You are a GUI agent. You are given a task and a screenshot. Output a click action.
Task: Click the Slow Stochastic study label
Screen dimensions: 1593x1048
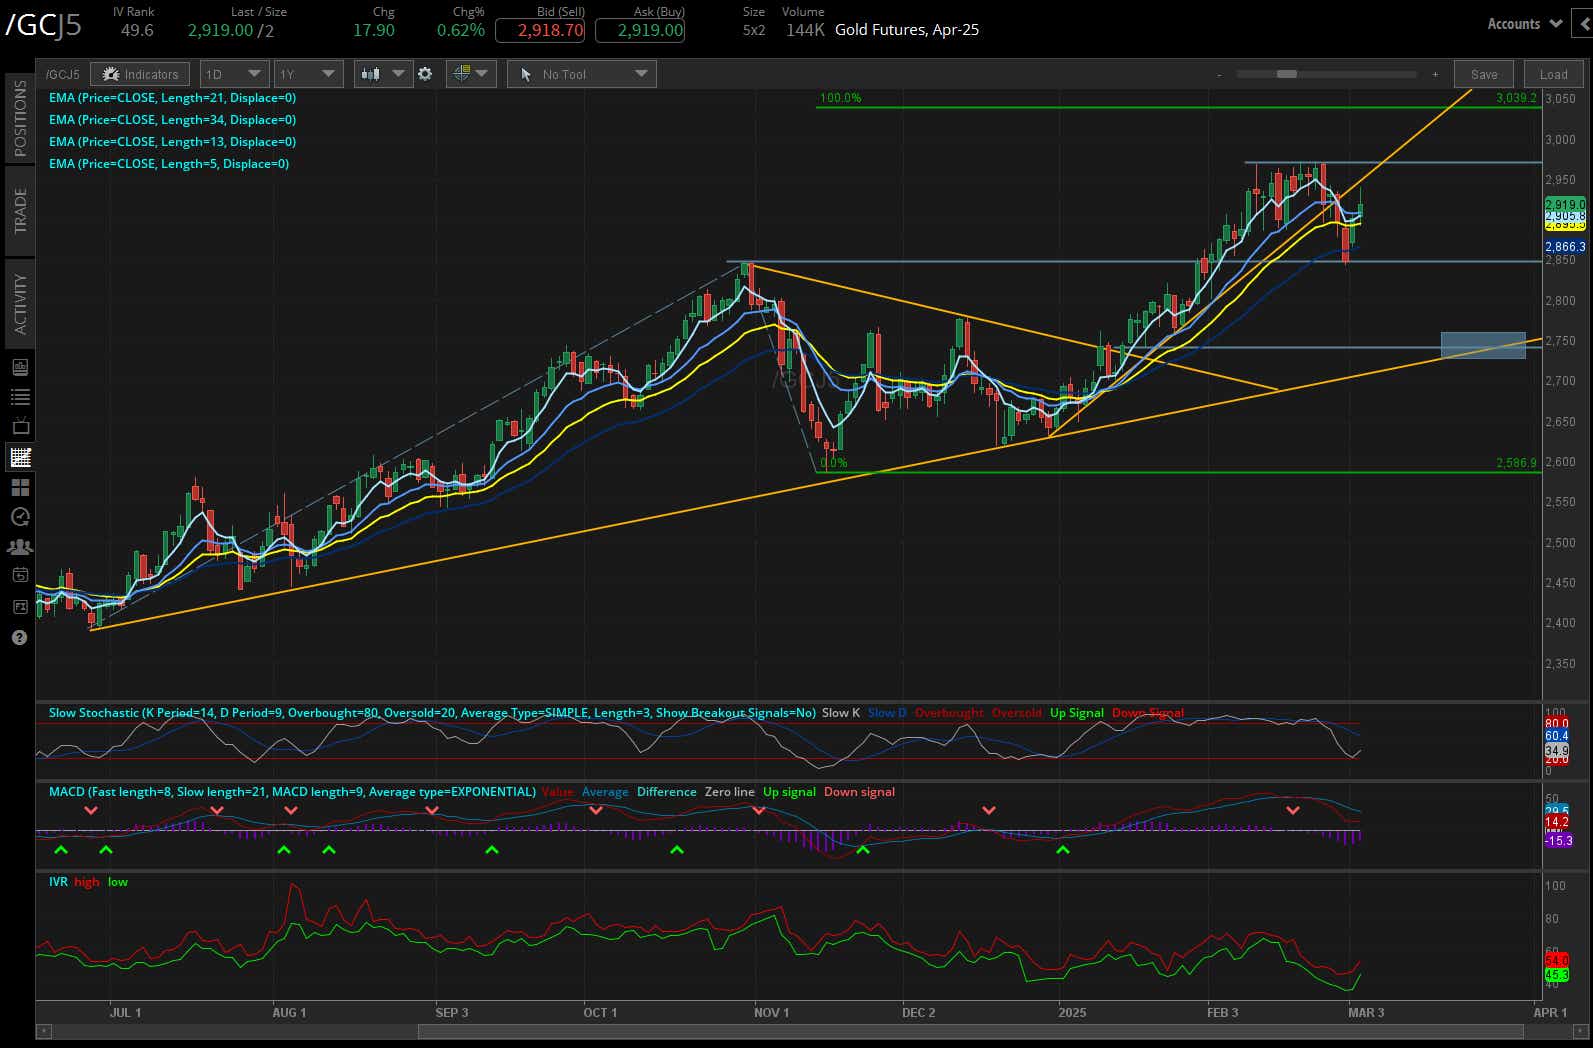432,713
